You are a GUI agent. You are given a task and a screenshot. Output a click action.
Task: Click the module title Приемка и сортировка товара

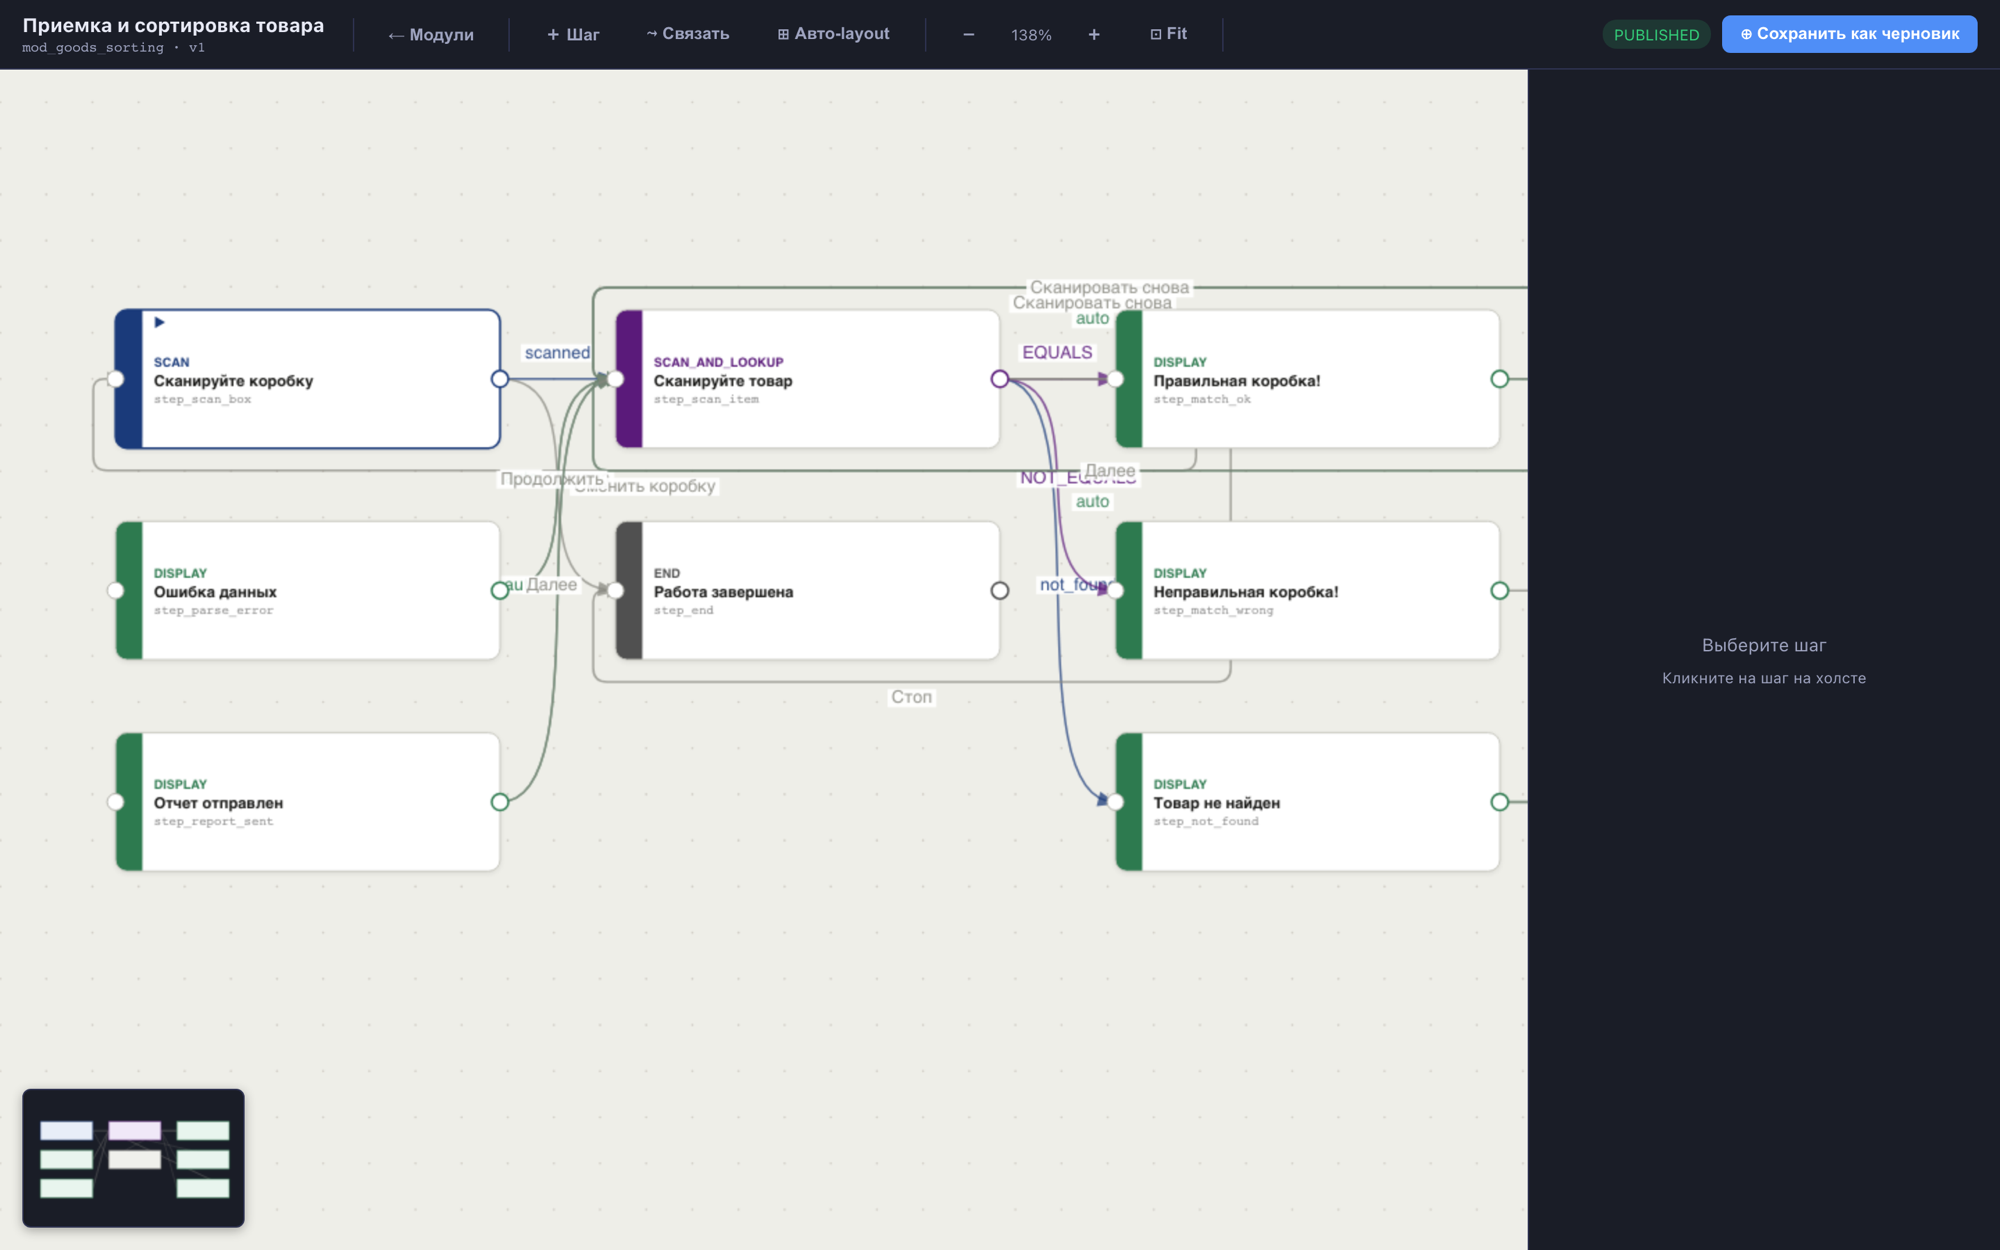click(173, 25)
